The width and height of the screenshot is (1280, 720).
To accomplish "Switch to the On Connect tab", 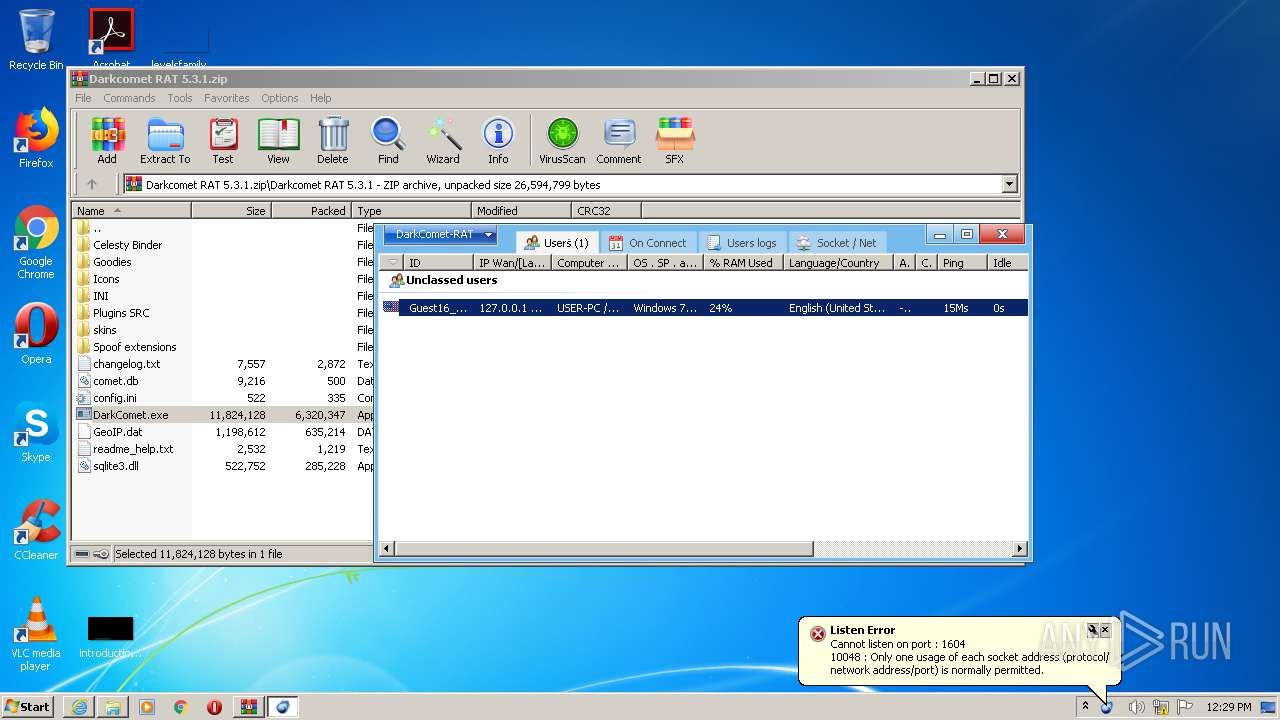I will point(648,243).
